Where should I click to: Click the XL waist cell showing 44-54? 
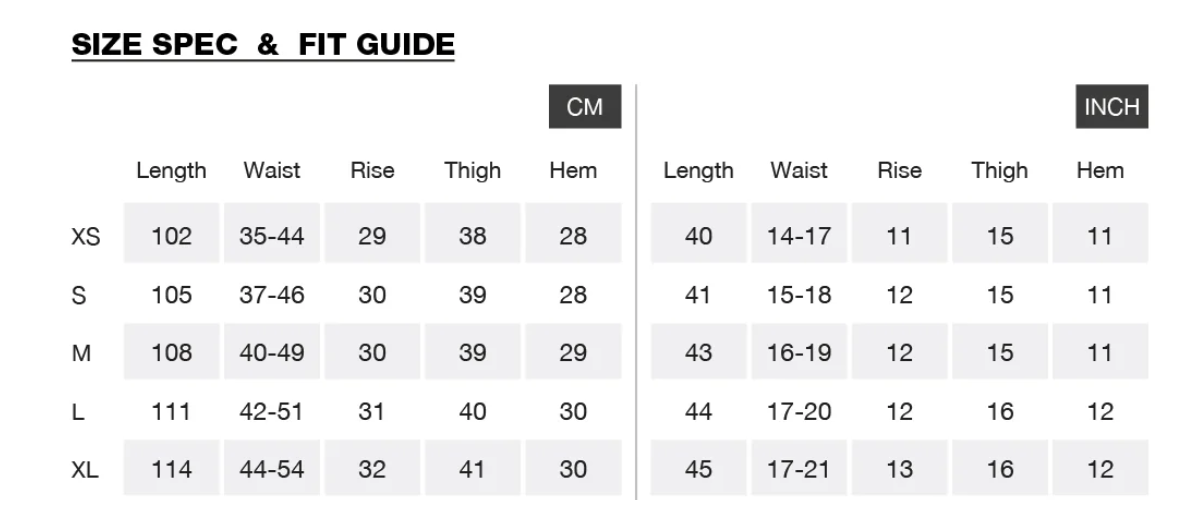(x=271, y=467)
